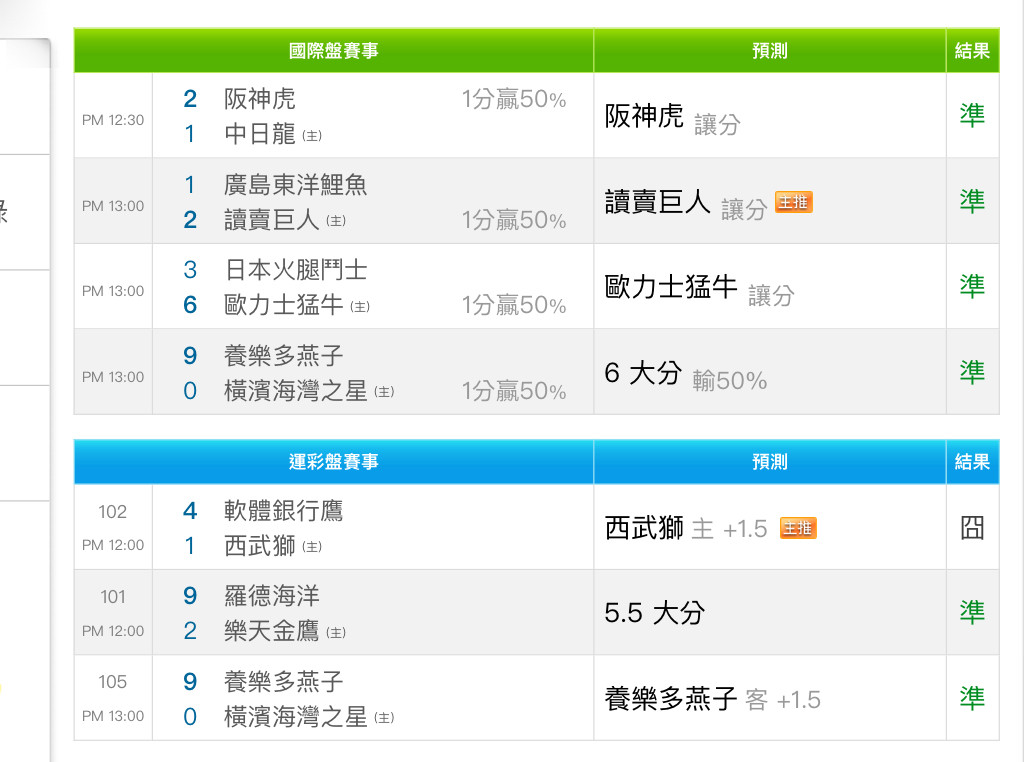
Task: Click the 準 result for the 阪神虎 prediction
Action: click(972, 116)
